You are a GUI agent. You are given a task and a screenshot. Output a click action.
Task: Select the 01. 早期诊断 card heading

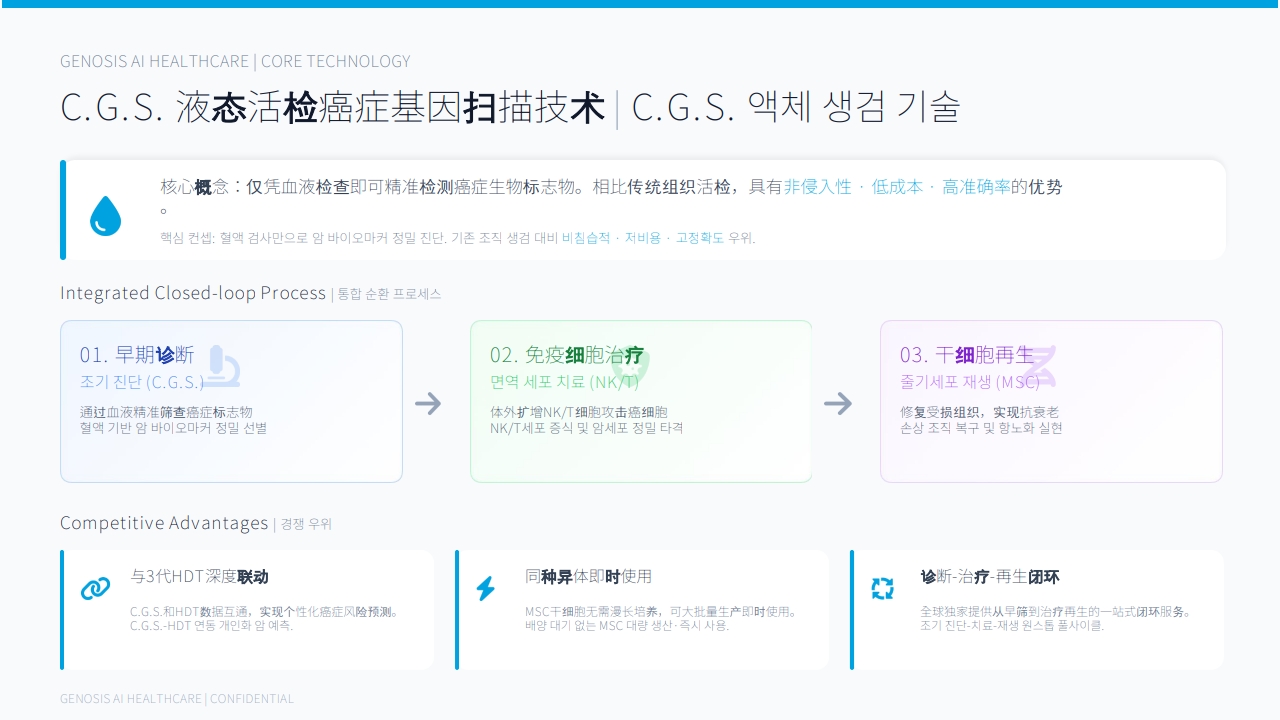(137, 355)
